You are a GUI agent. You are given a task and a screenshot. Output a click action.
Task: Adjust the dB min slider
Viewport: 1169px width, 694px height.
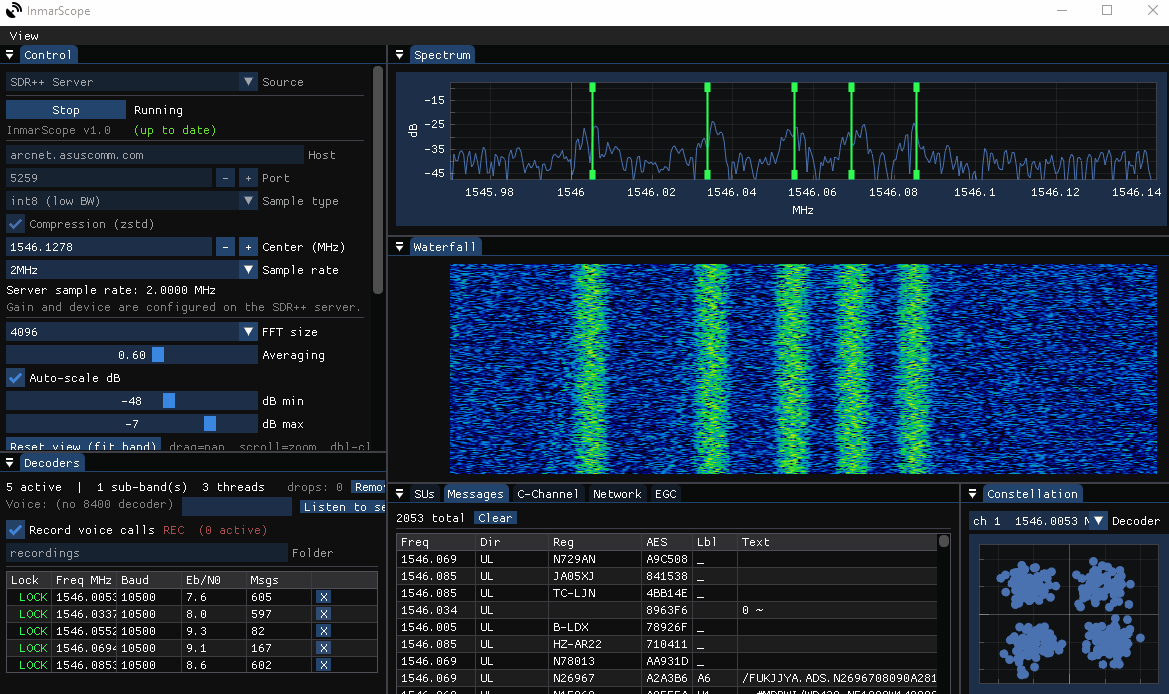click(131, 401)
